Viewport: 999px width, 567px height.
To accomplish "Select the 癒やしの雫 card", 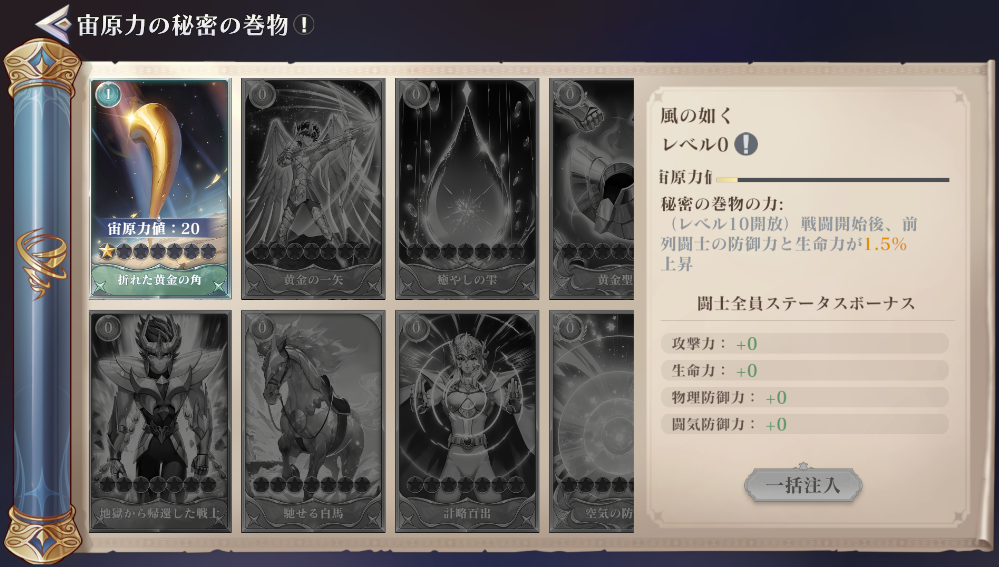I will 467,189.
